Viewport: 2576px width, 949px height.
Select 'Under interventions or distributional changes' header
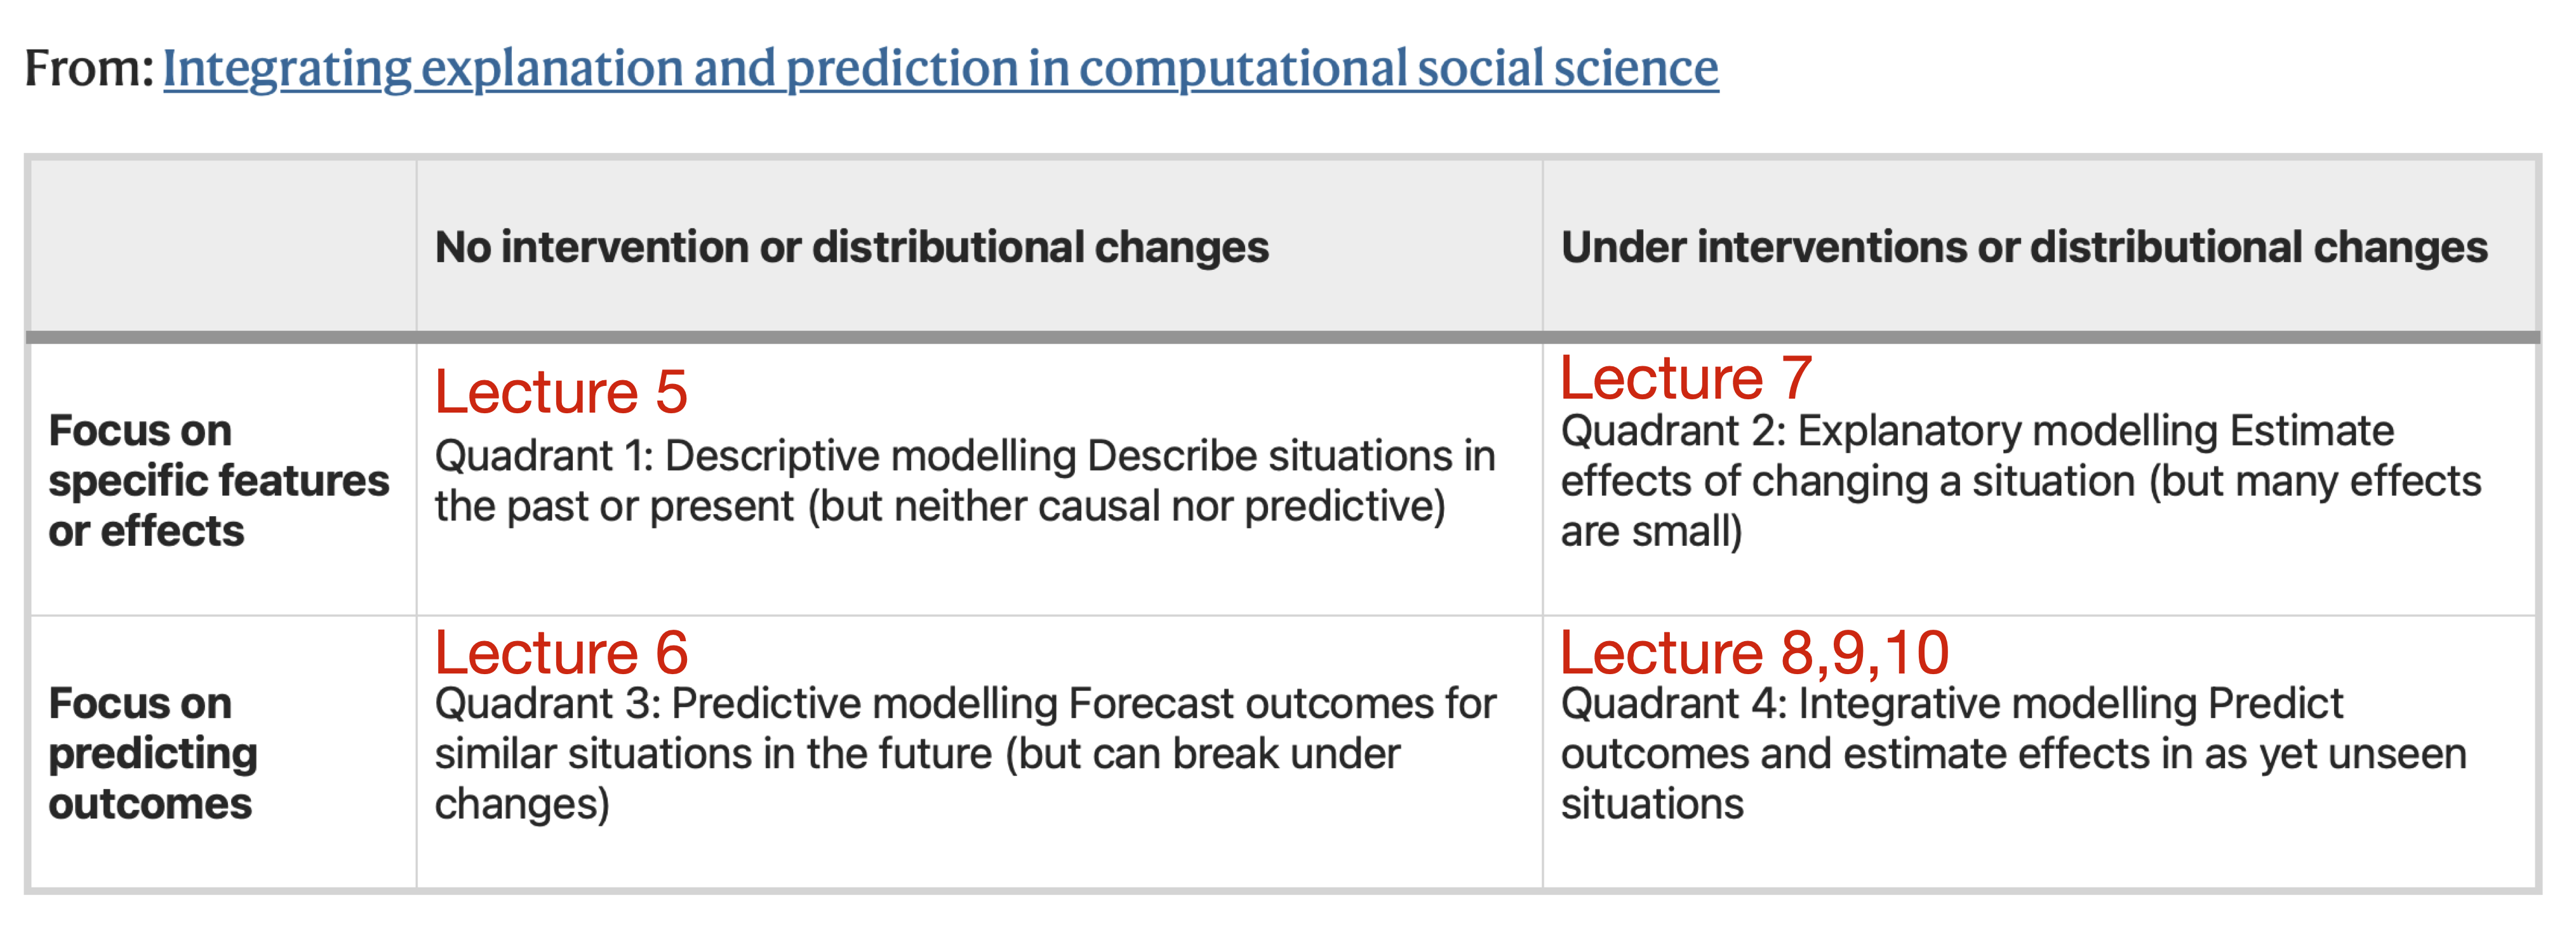(x=2024, y=247)
